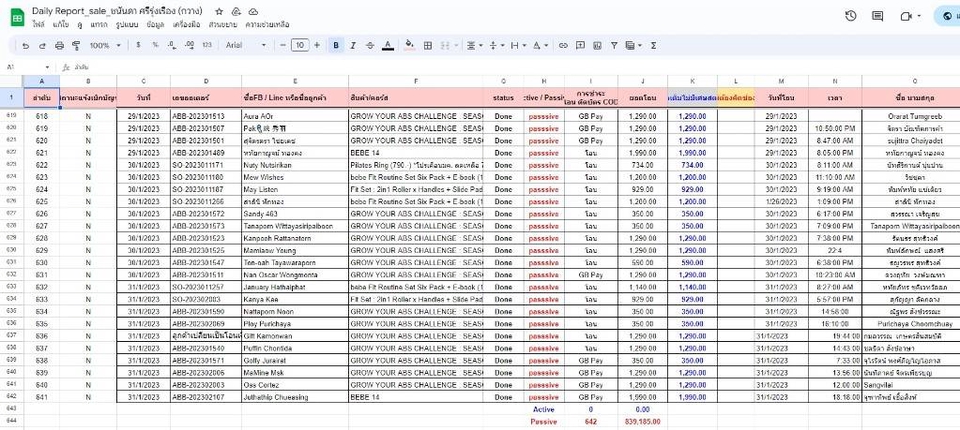Open the borders tool
The image size is (960, 430).
[x=428, y=45]
